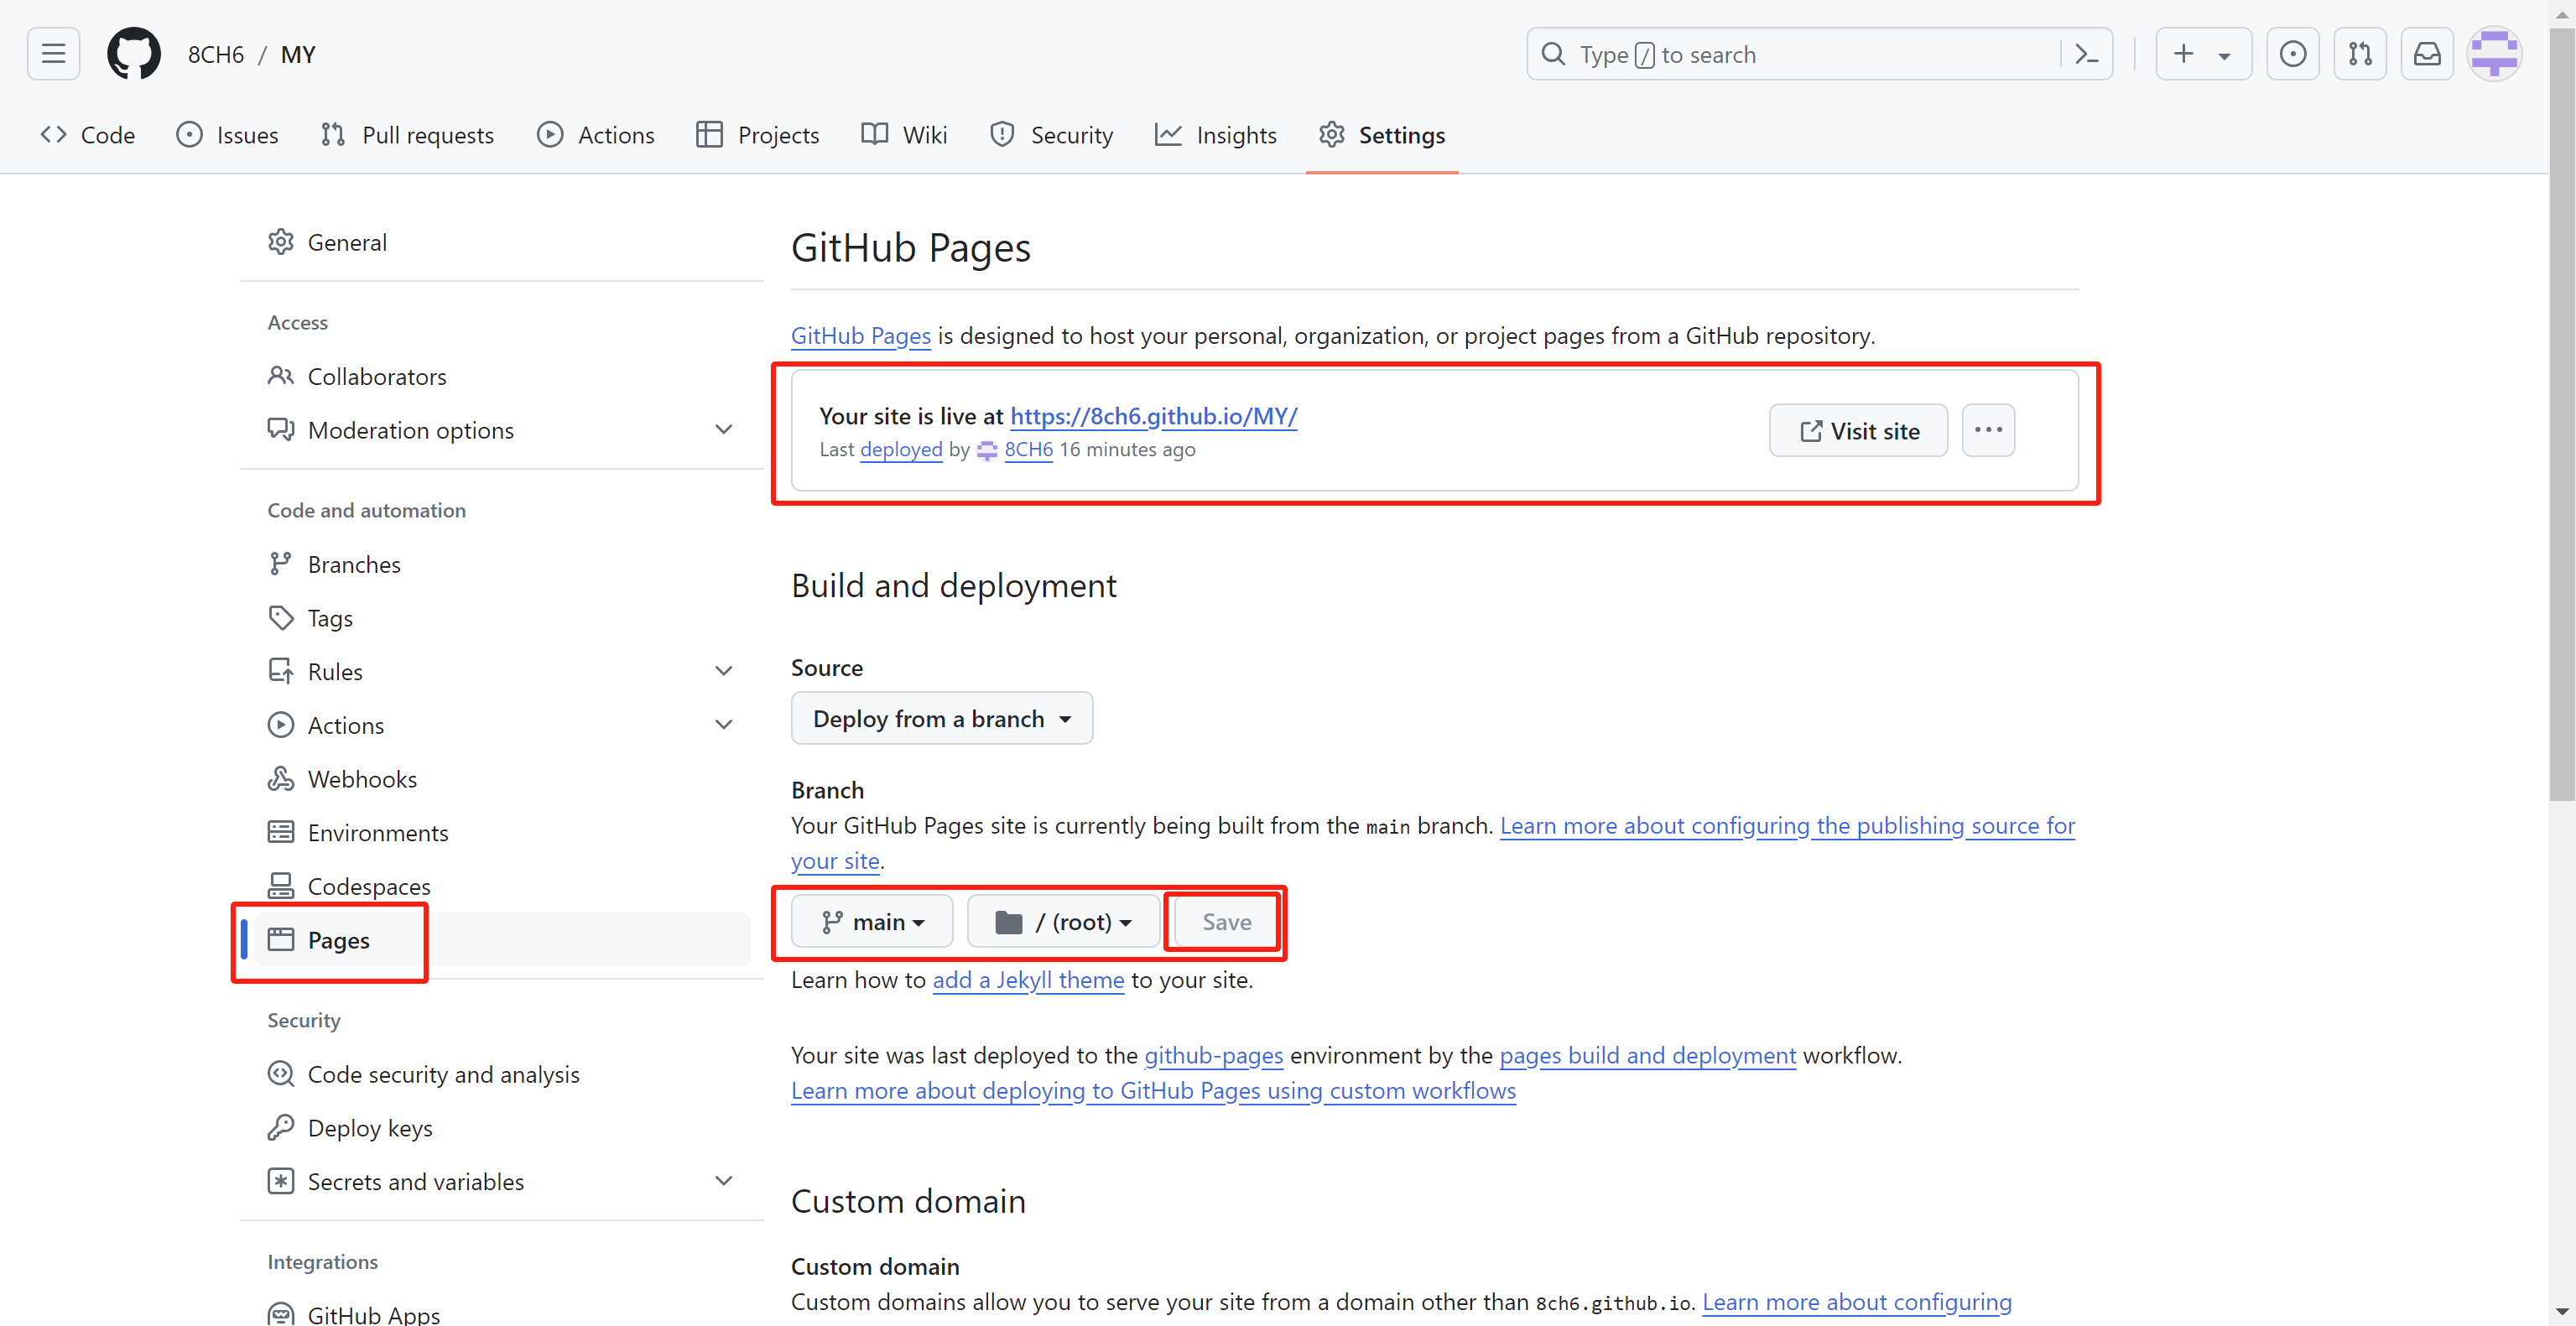Click the more options ellipsis button
Viewport: 2576px width, 1326px height.
tap(1988, 430)
